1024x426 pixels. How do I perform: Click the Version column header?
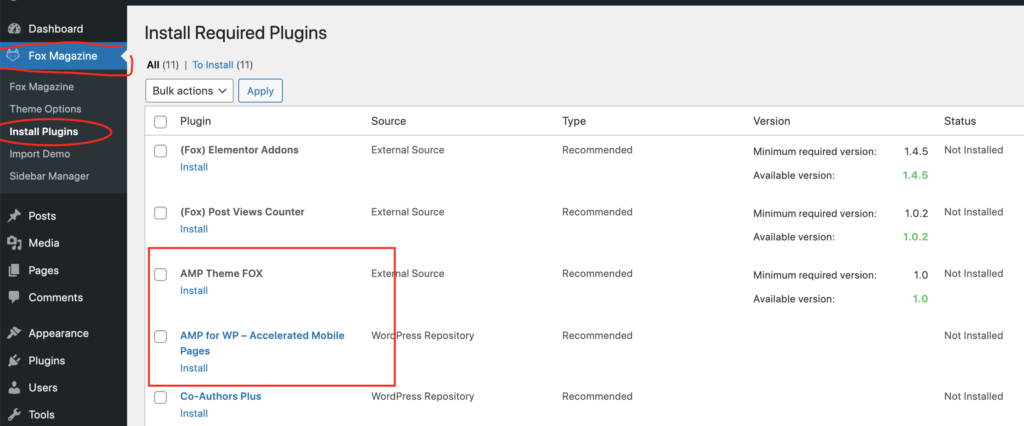click(x=772, y=122)
